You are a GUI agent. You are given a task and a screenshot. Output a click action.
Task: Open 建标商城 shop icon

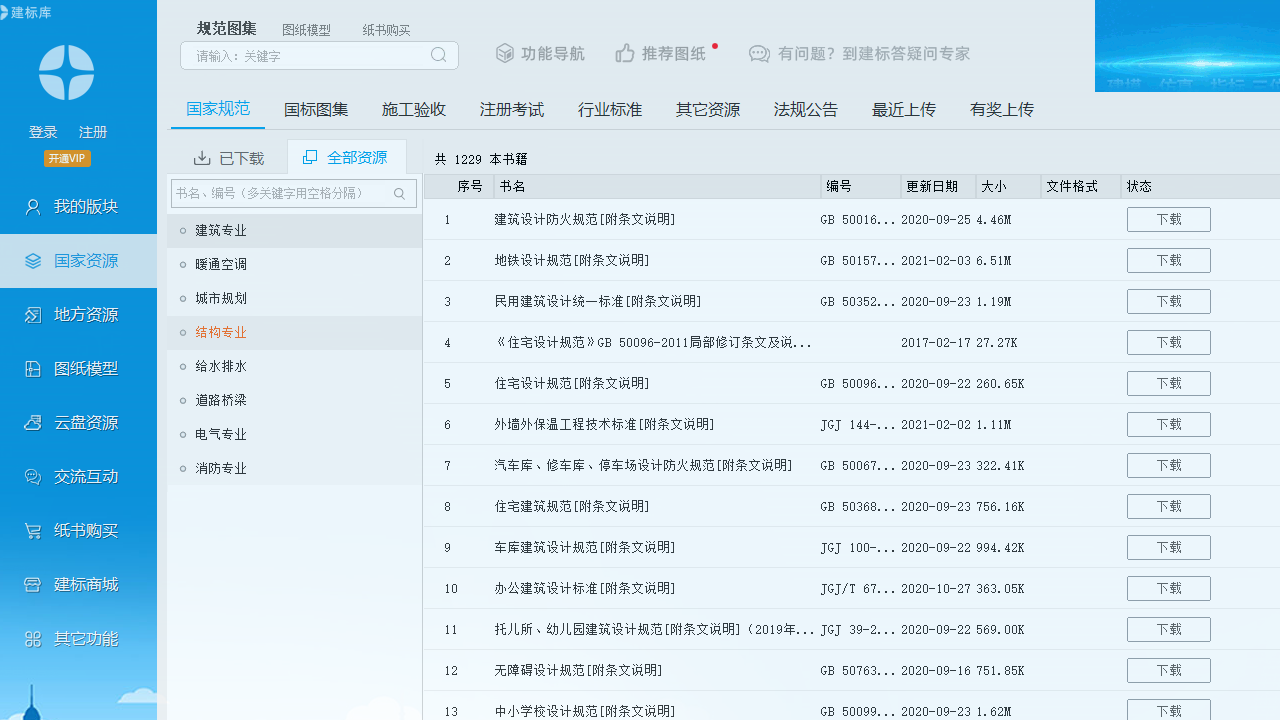pos(33,585)
